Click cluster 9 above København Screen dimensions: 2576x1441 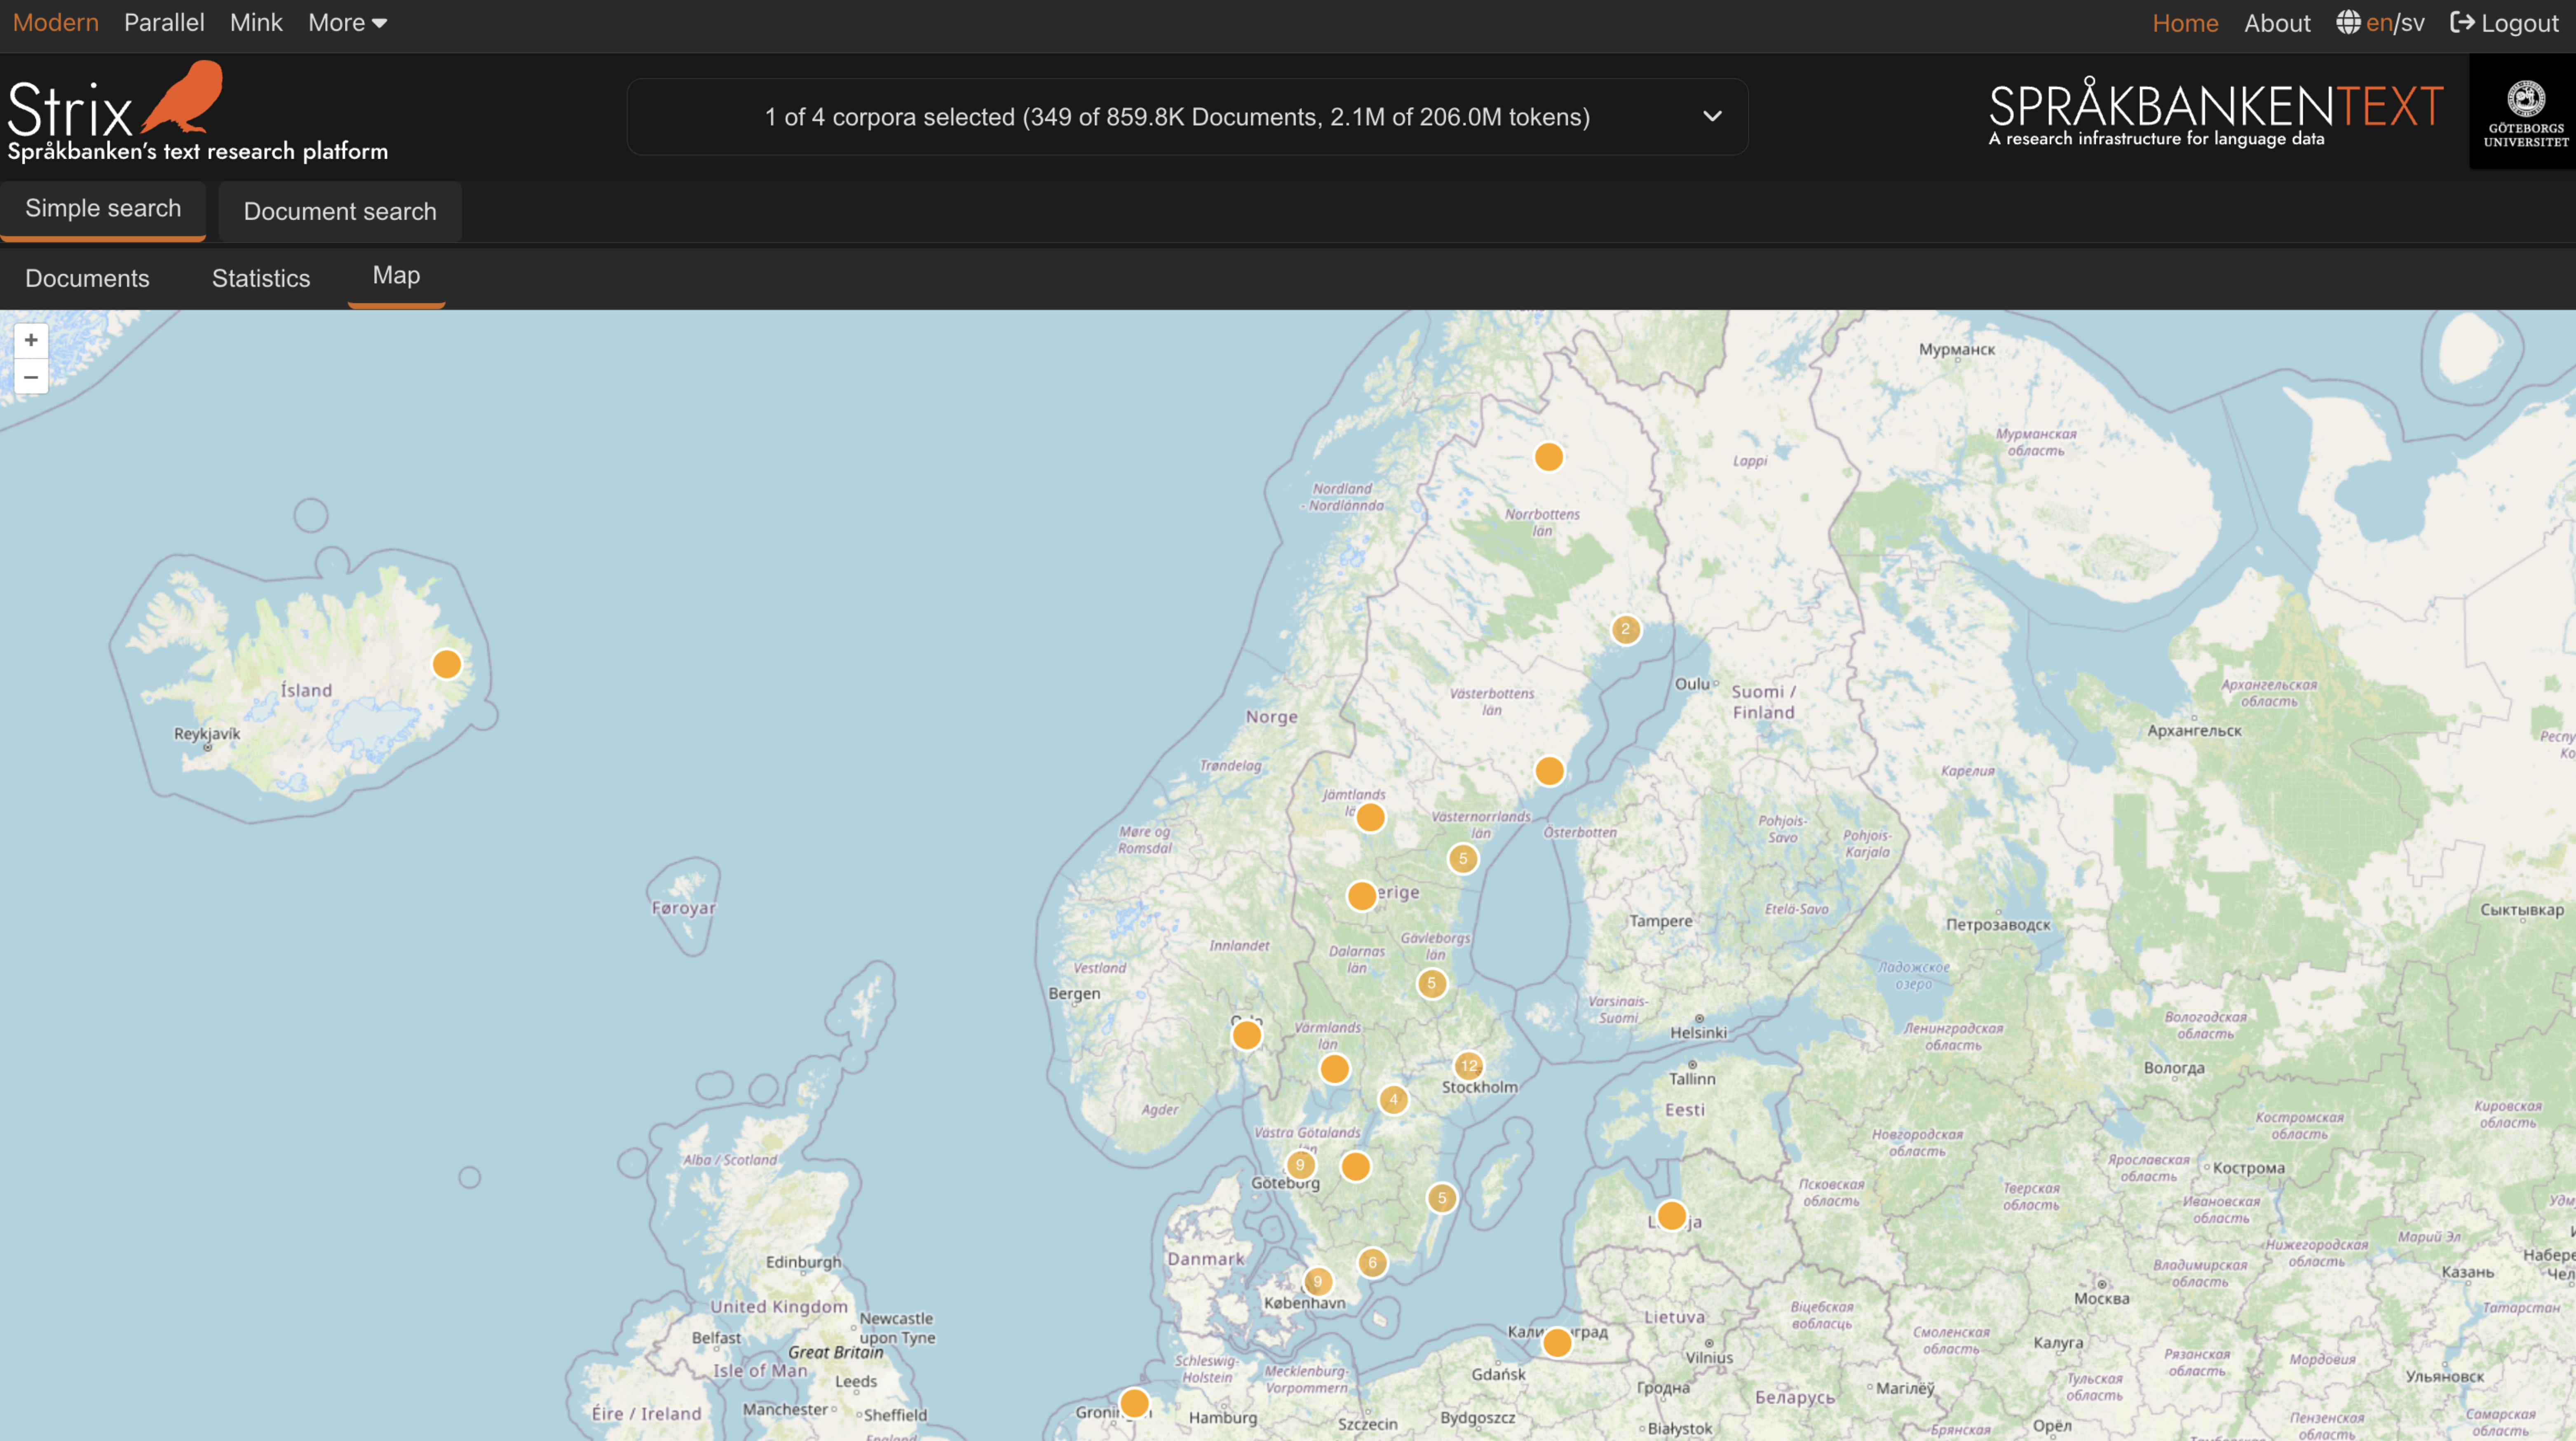1318,1281
